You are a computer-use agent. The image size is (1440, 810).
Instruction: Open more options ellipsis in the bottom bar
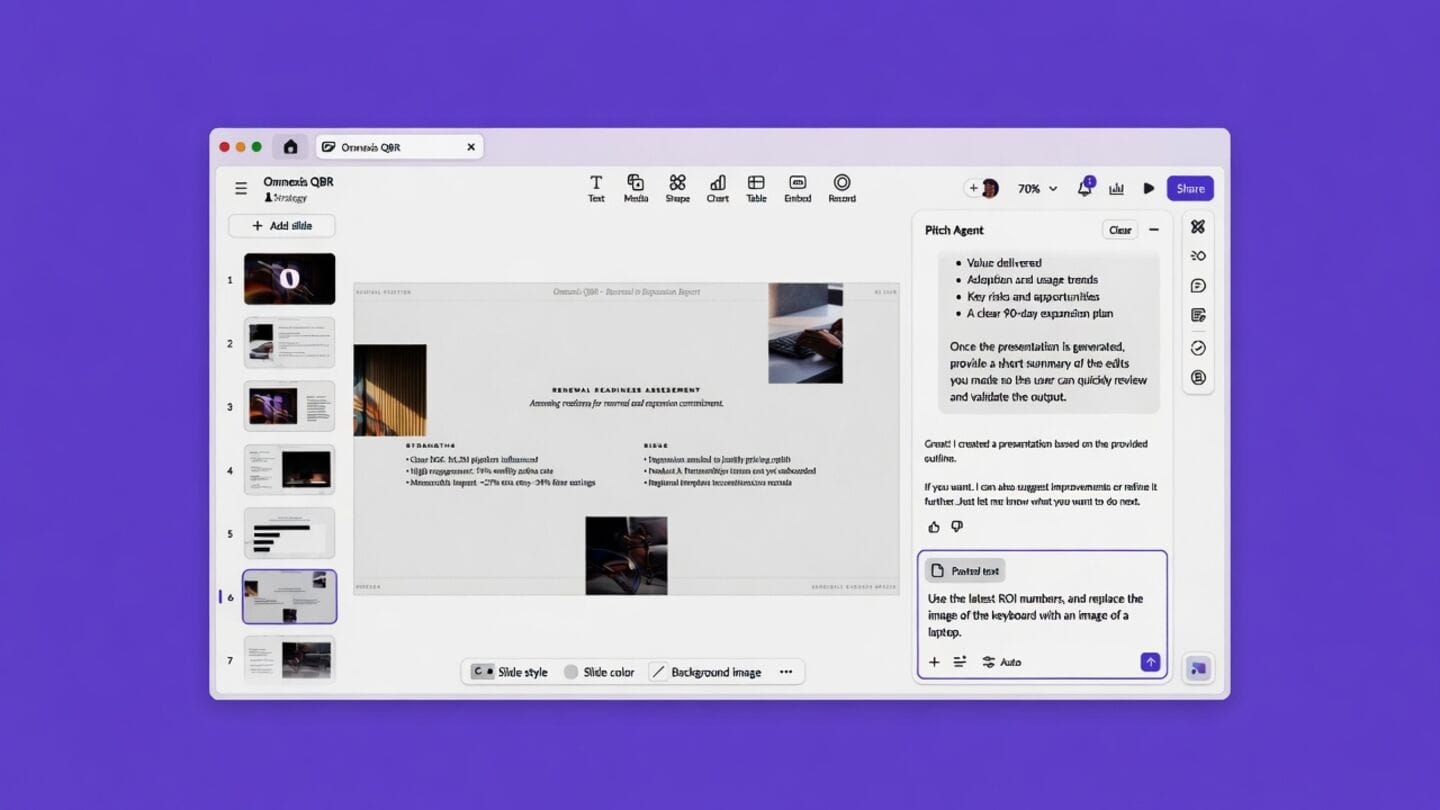(786, 672)
